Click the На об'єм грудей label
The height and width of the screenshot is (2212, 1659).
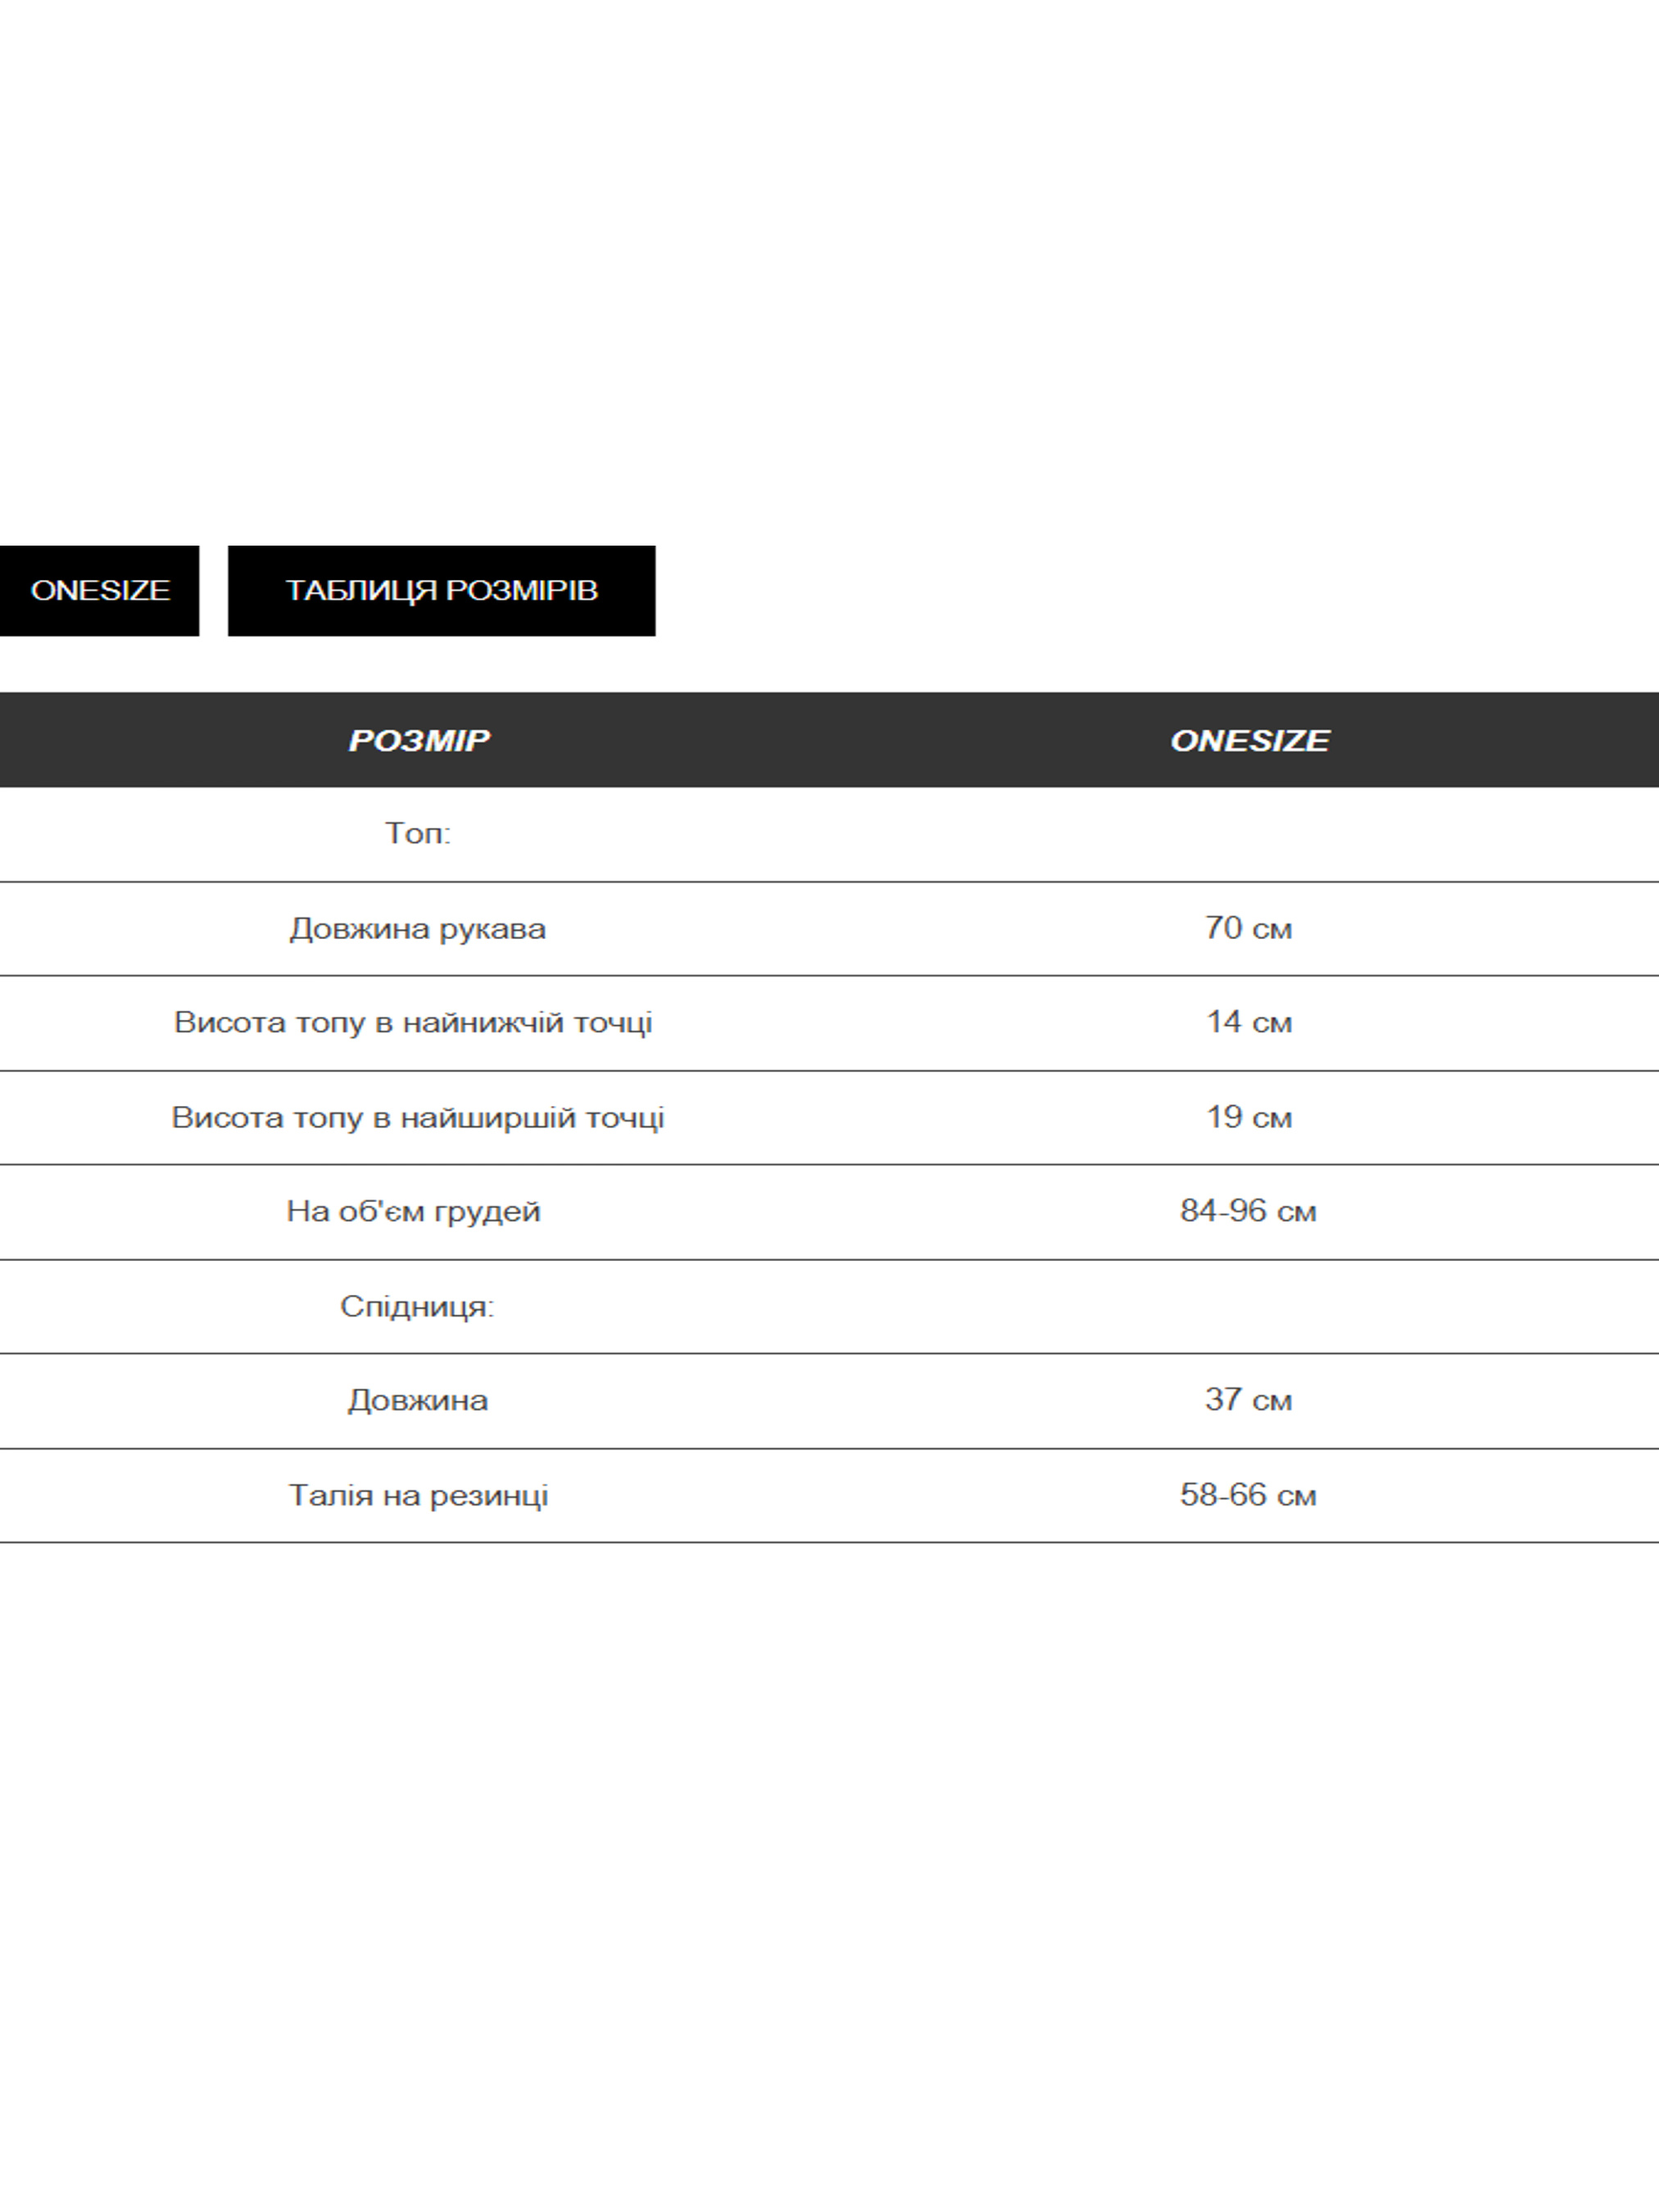(x=413, y=1211)
